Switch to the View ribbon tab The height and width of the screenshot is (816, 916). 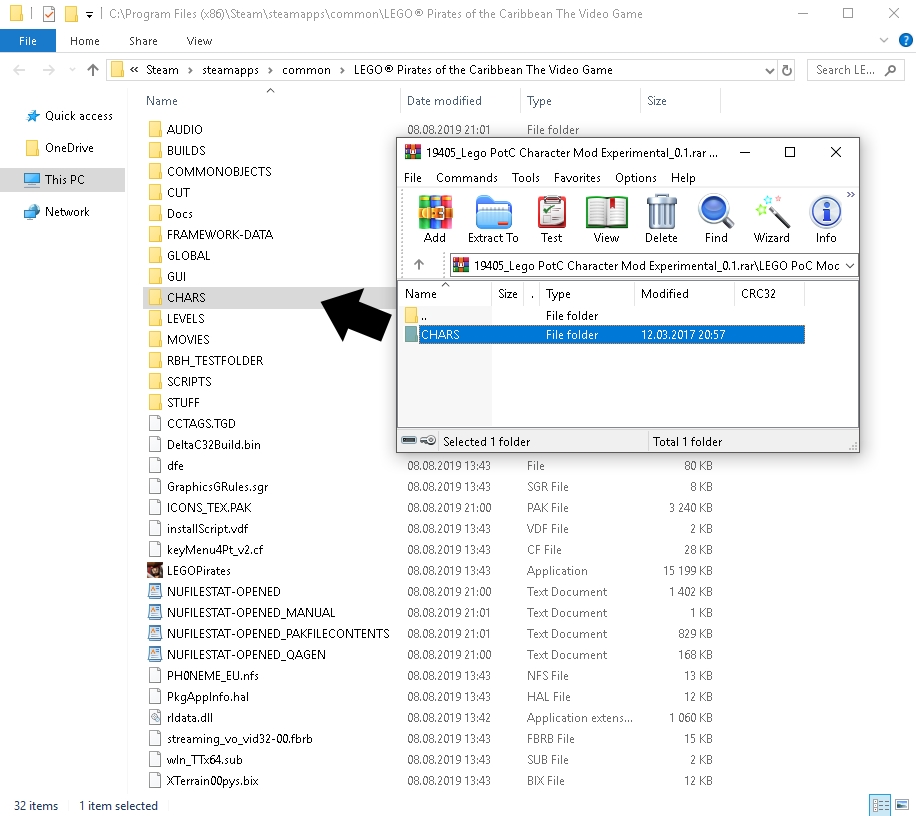pos(199,41)
